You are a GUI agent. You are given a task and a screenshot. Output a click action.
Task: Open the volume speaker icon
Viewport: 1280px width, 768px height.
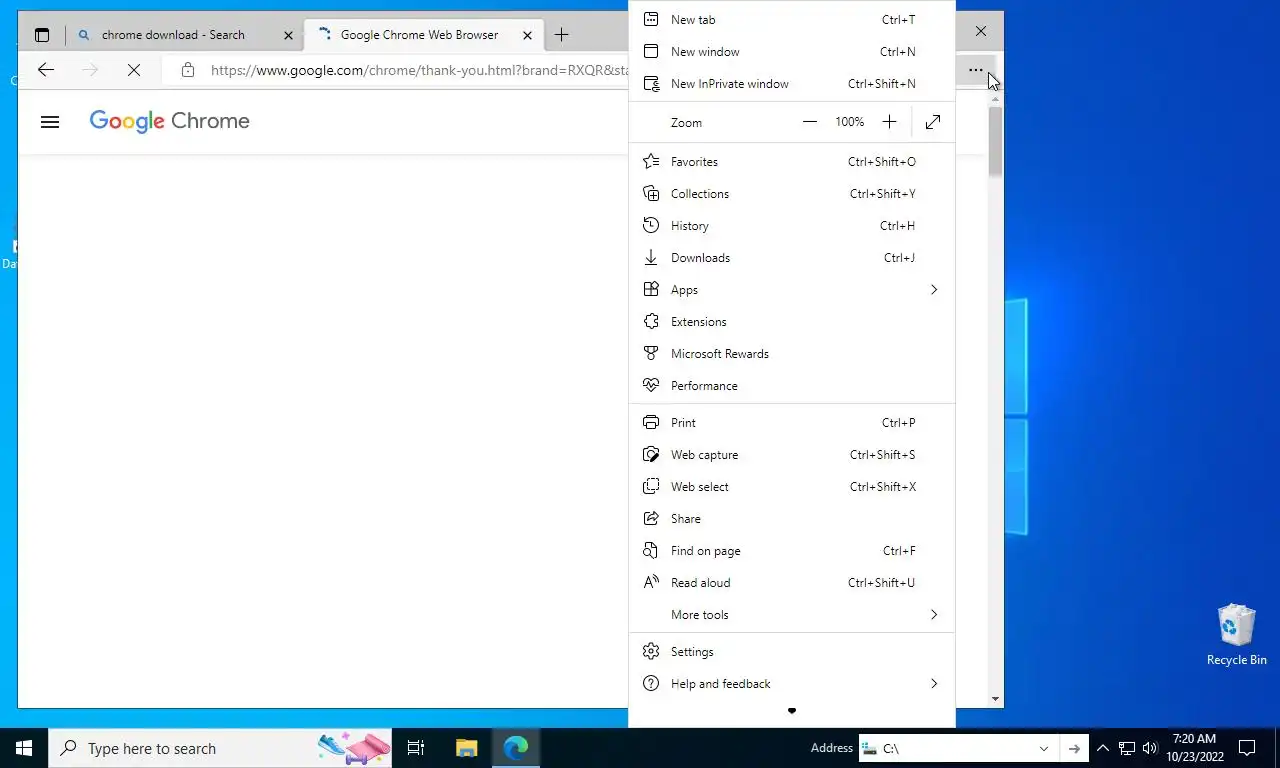click(x=1149, y=748)
